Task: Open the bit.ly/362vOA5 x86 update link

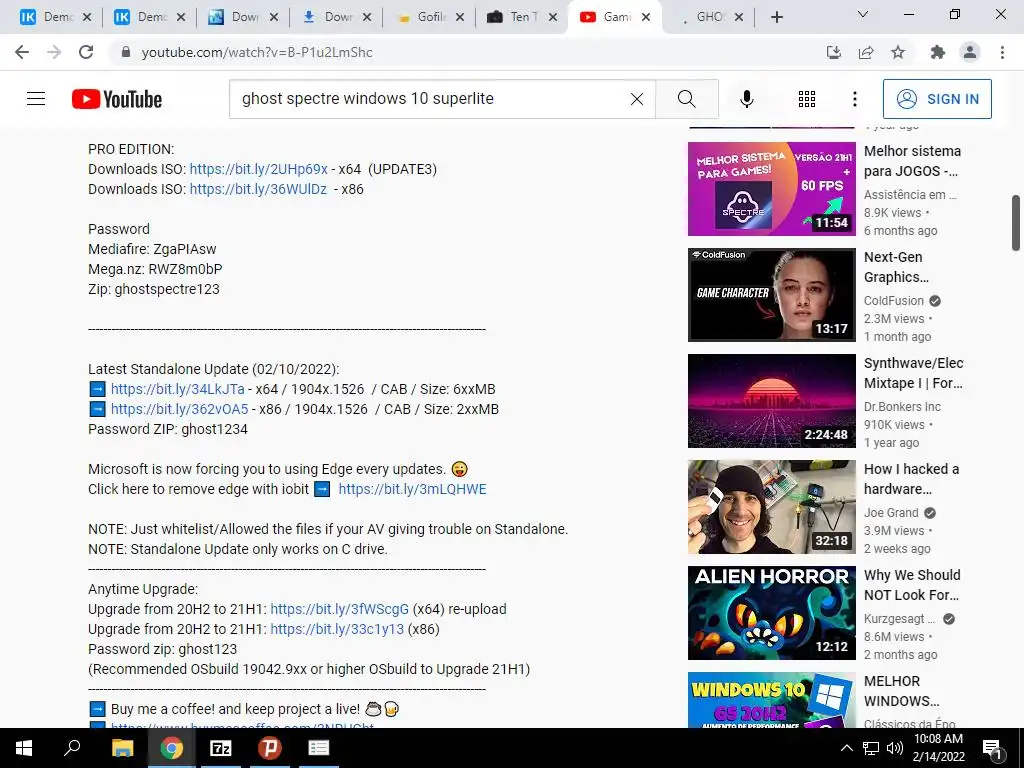Action: coord(180,409)
